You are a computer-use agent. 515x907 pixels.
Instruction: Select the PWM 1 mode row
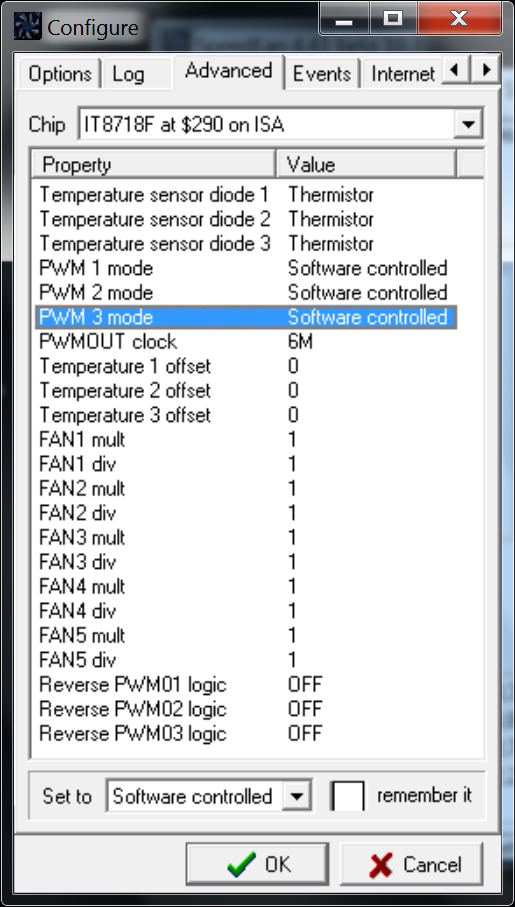pyautogui.click(x=246, y=268)
